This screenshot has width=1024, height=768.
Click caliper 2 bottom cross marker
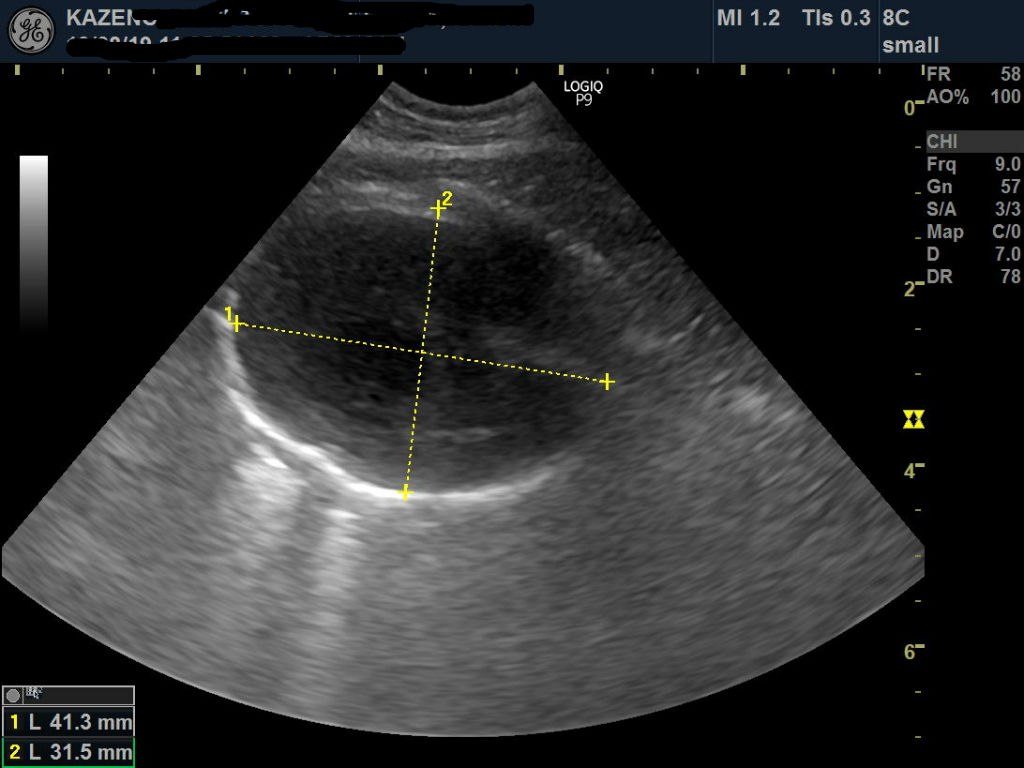[405, 492]
